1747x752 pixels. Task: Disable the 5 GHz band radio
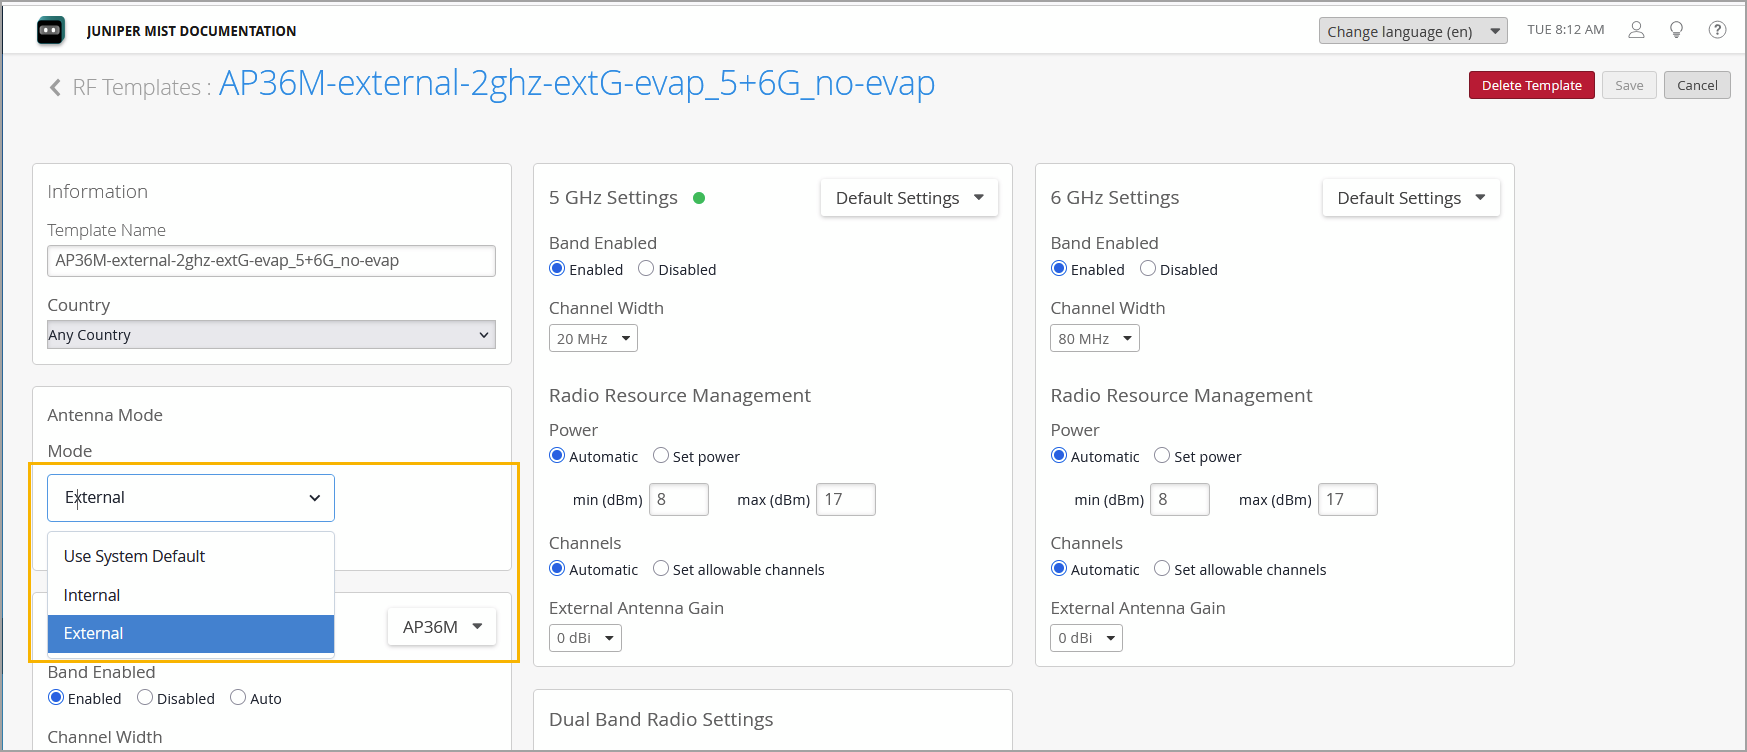(646, 269)
